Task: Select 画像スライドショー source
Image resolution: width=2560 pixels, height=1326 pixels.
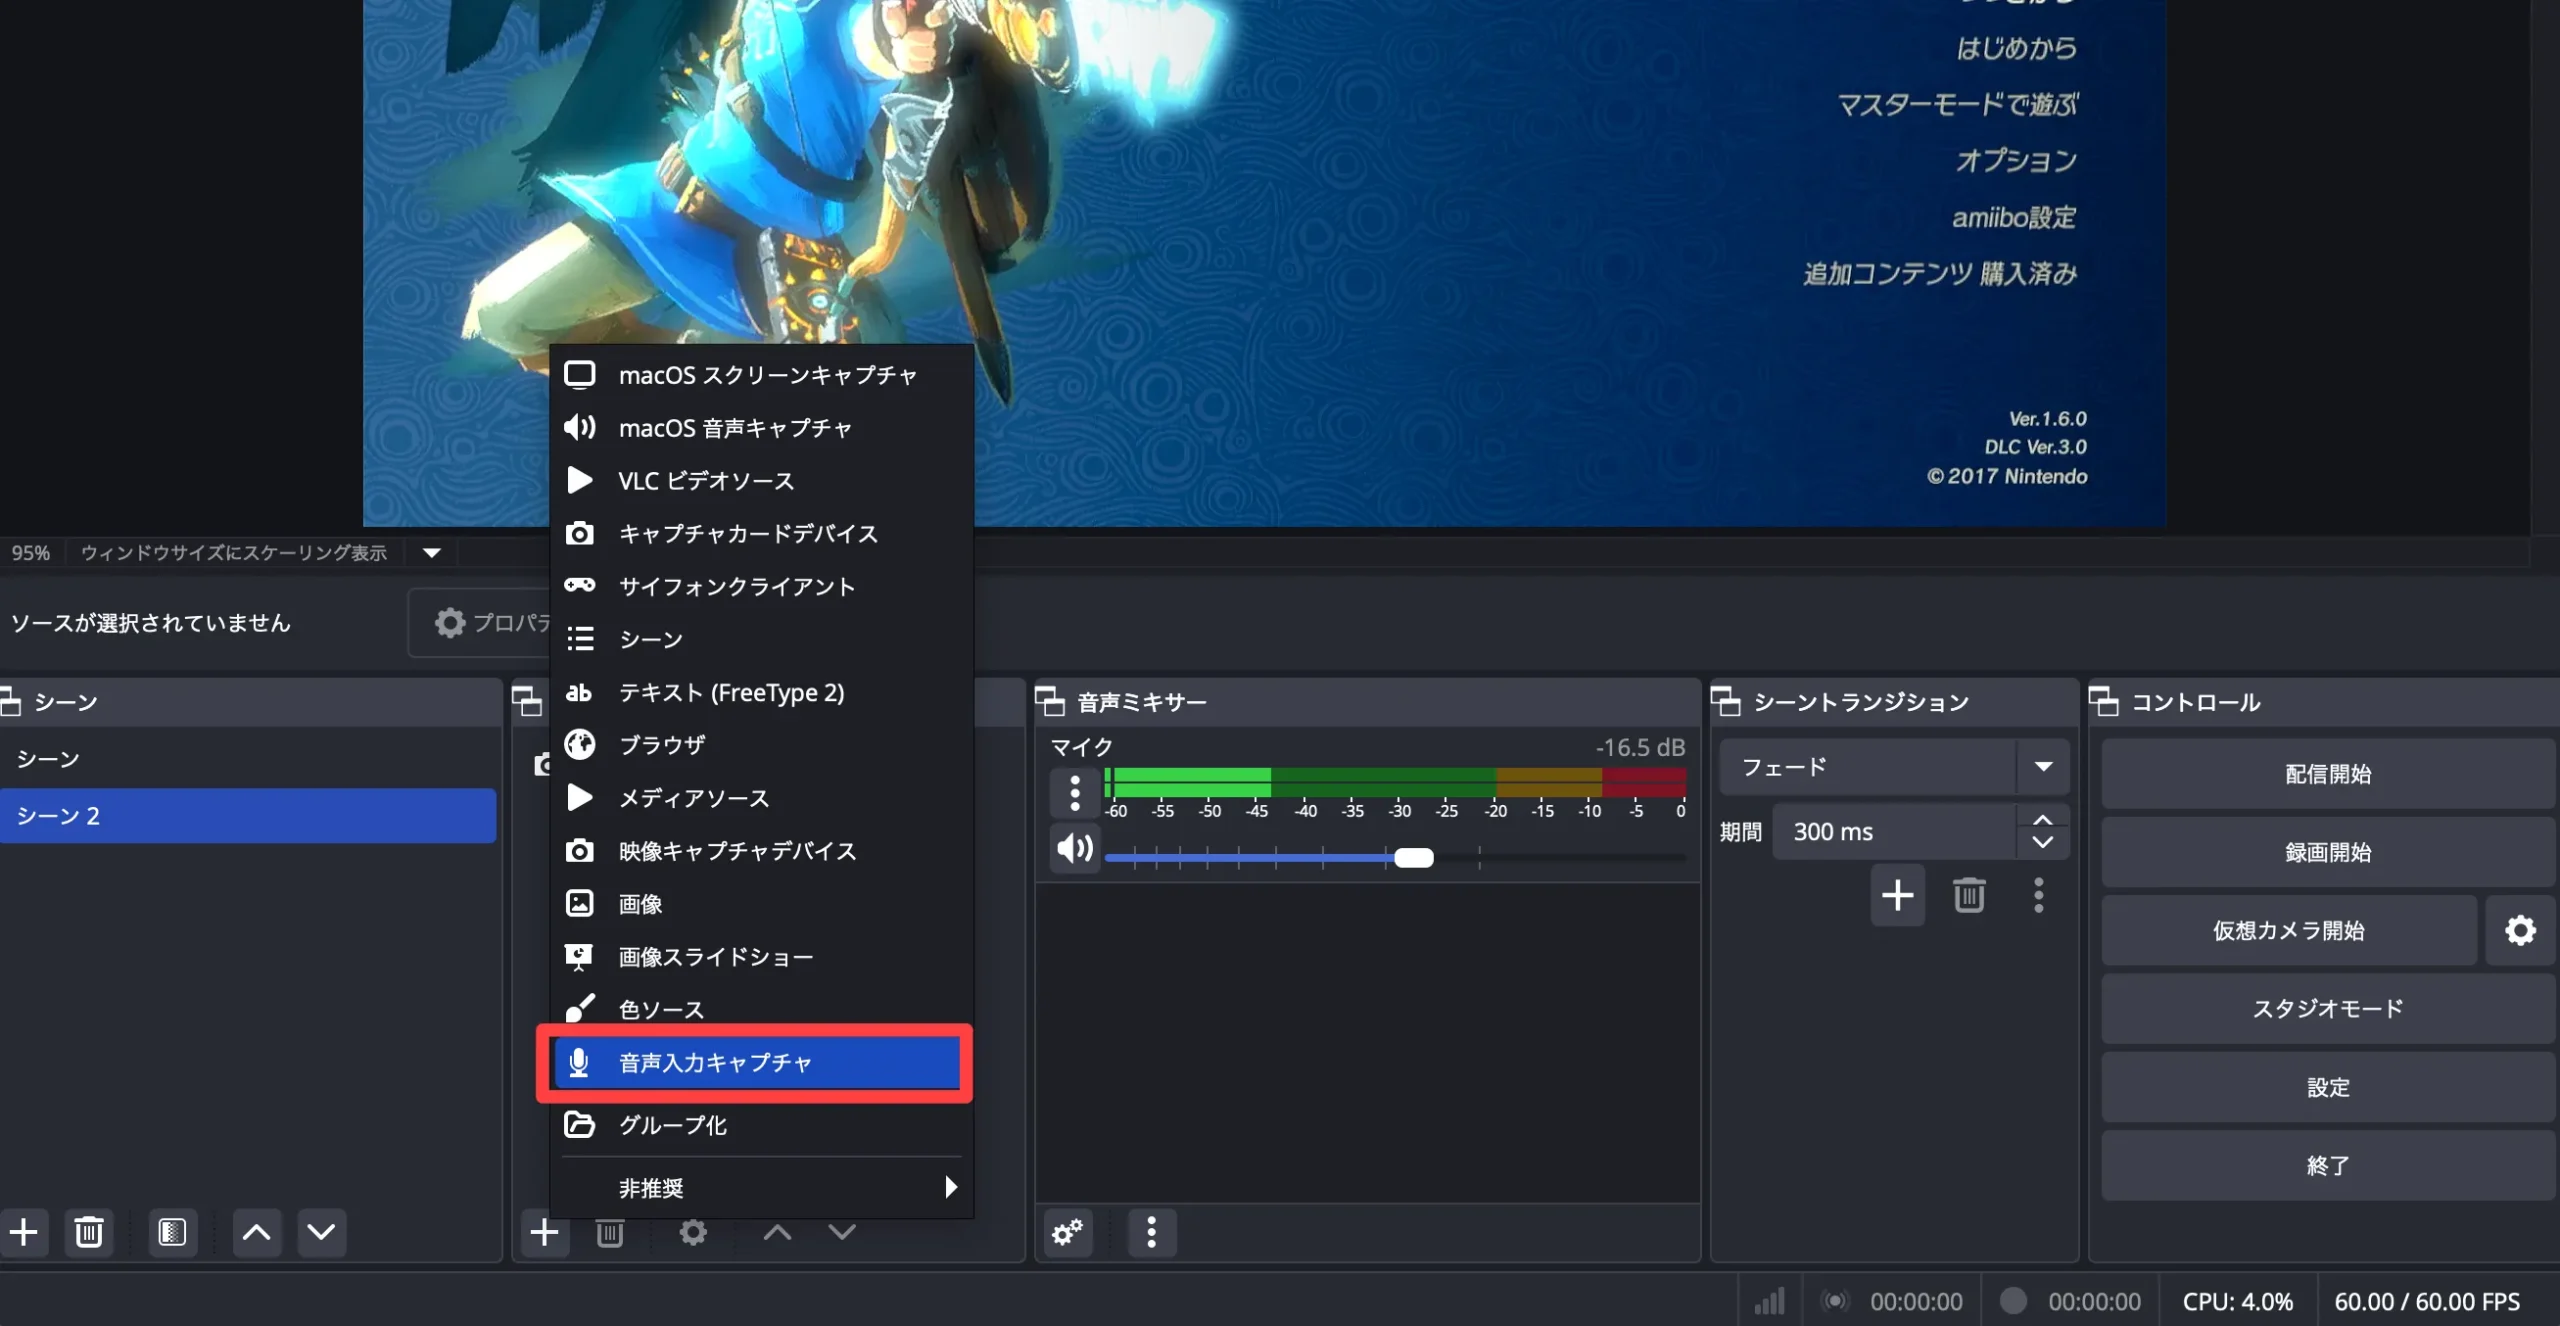Action: tap(761, 957)
